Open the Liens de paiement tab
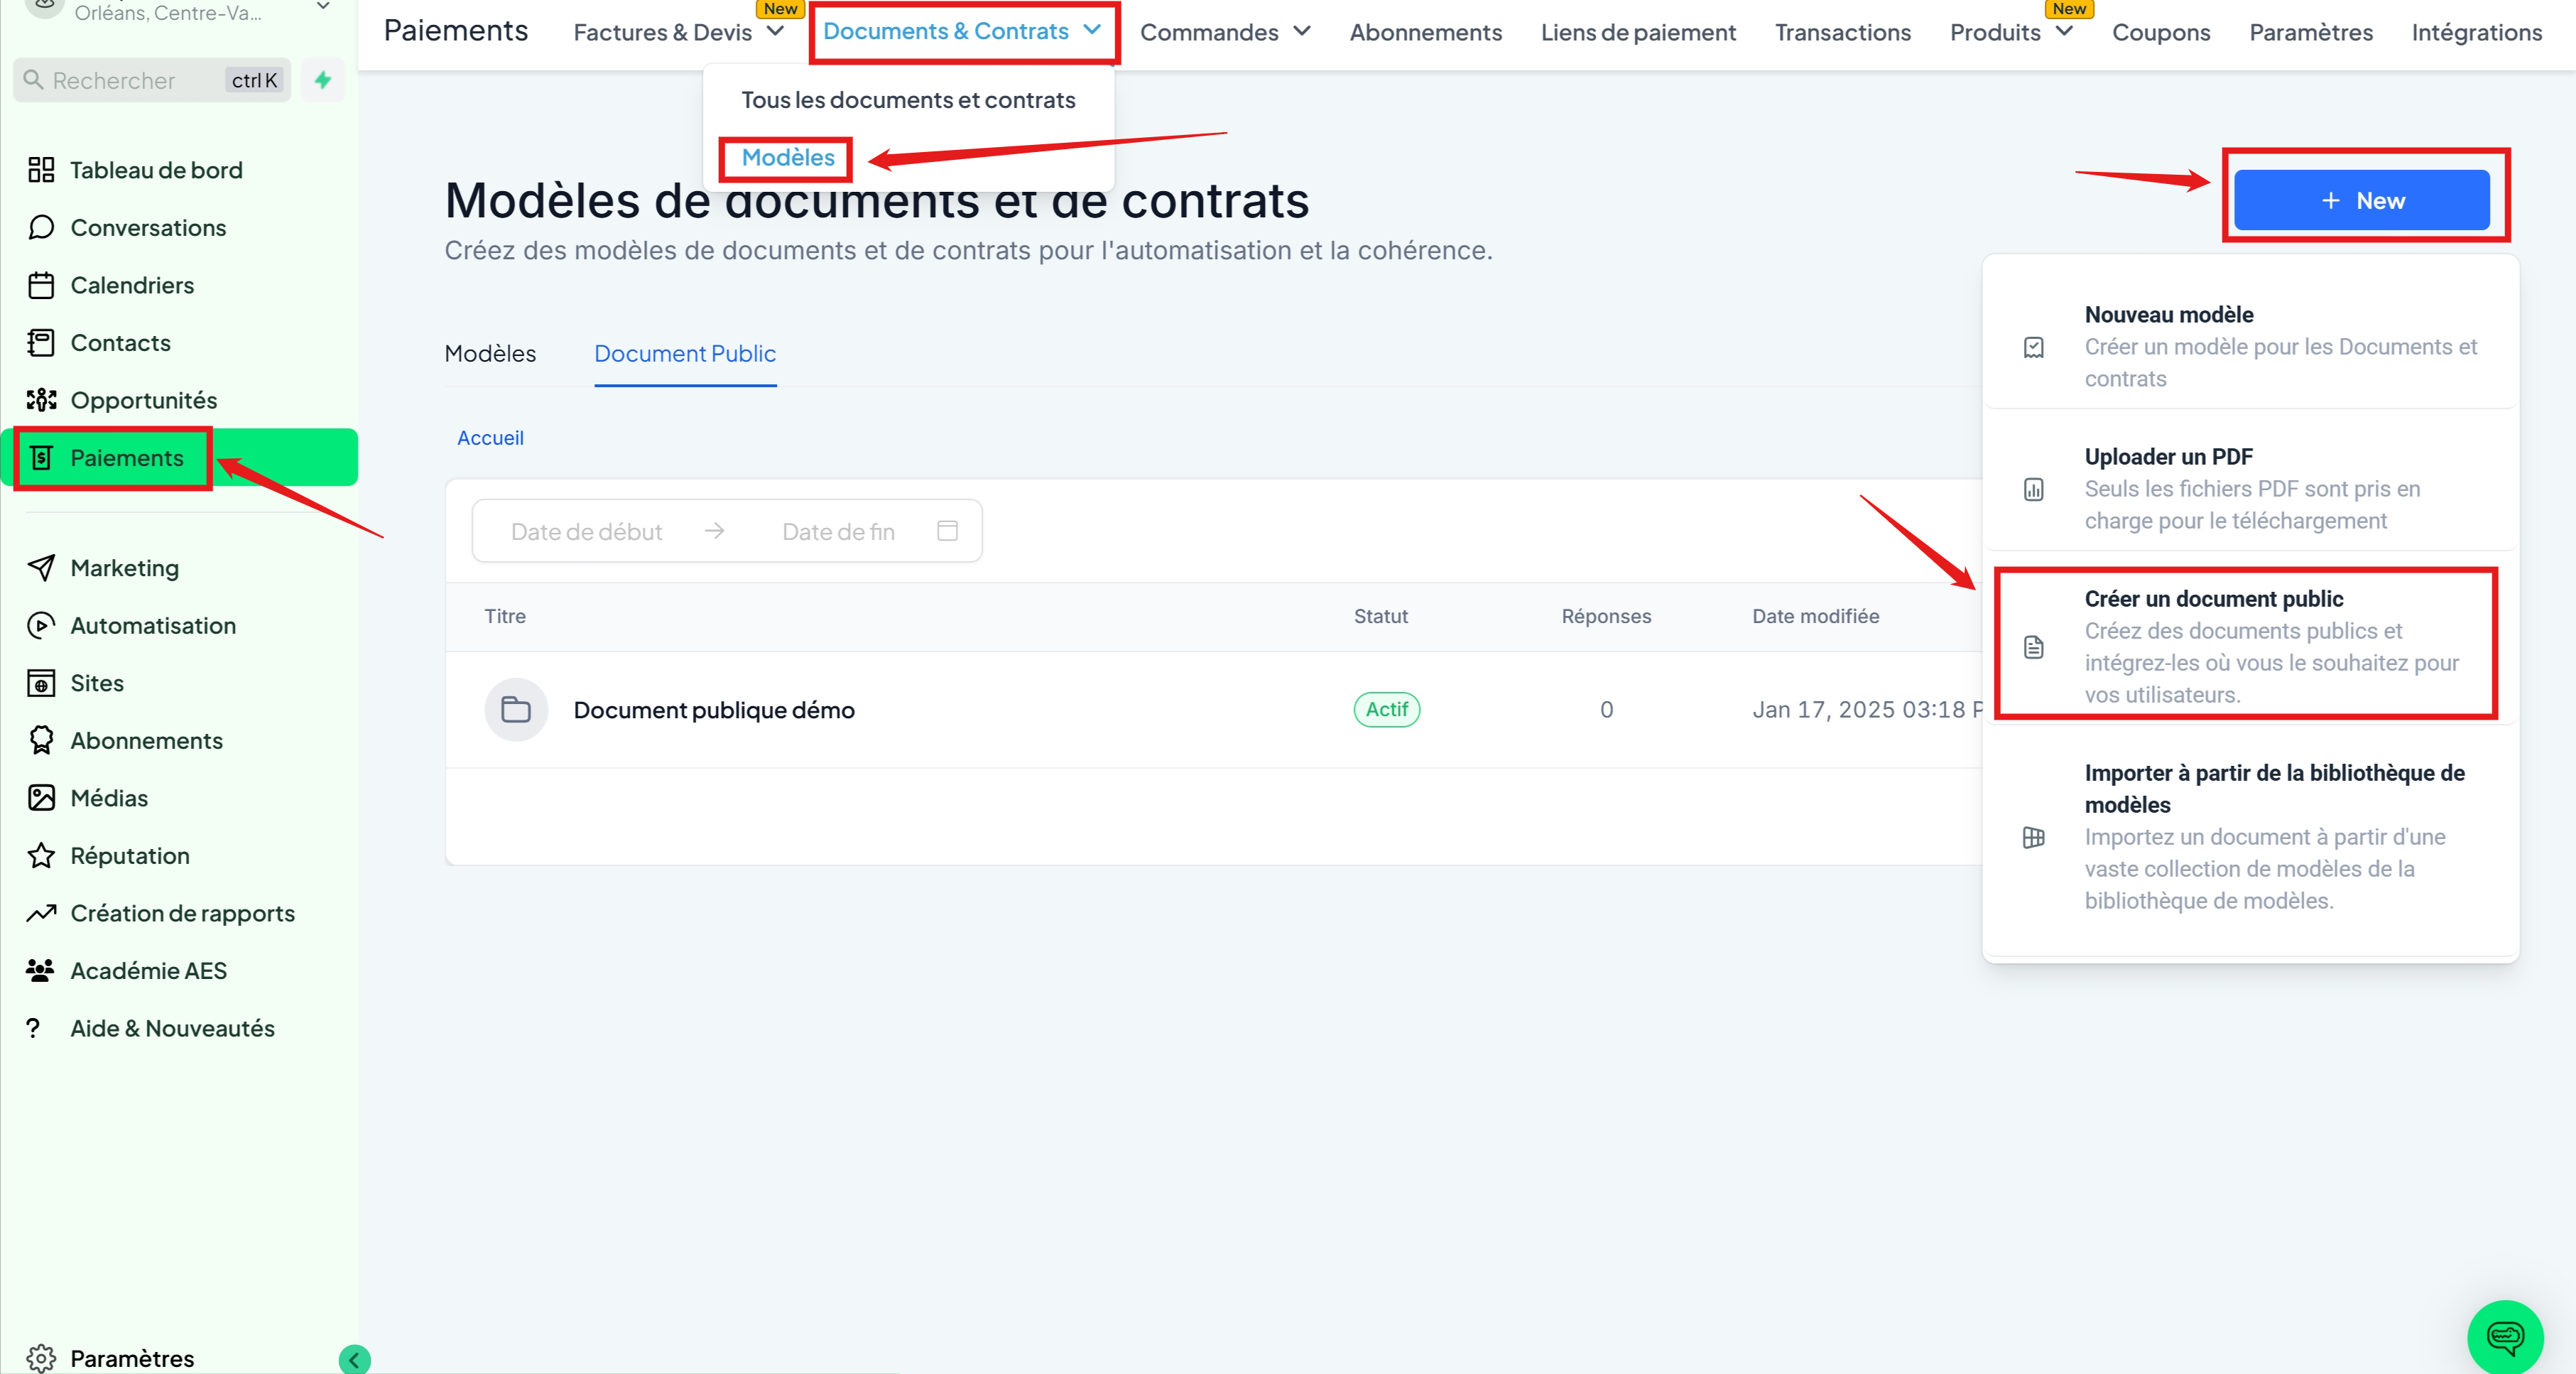Image resolution: width=2576 pixels, height=1374 pixels. [x=1638, y=32]
